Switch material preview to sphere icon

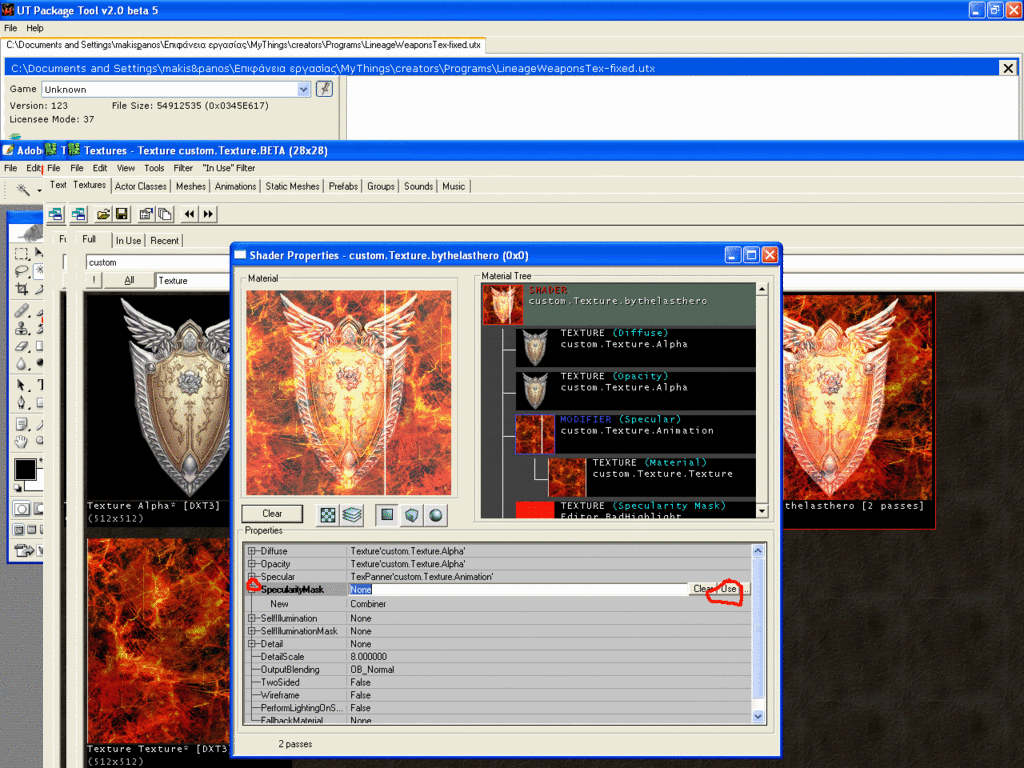coord(435,515)
